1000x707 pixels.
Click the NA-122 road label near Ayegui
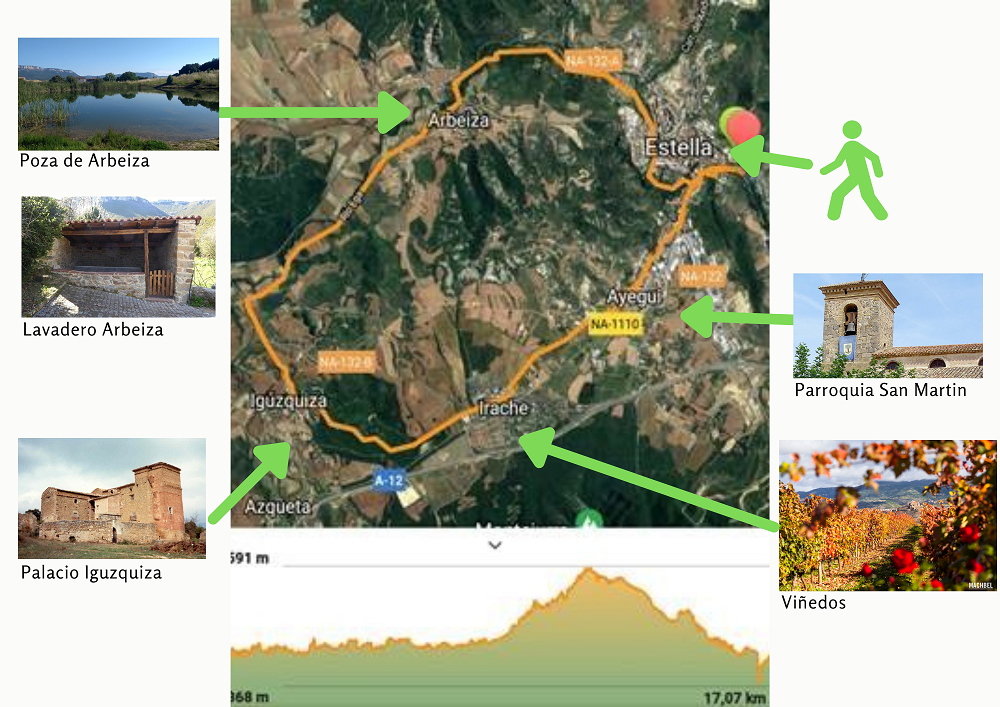(x=702, y=277)
